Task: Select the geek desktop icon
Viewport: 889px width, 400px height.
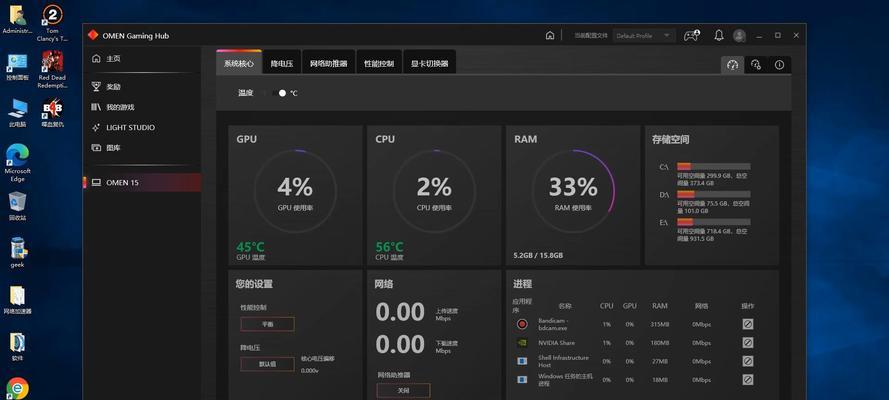Action: [x=18, y=253]
